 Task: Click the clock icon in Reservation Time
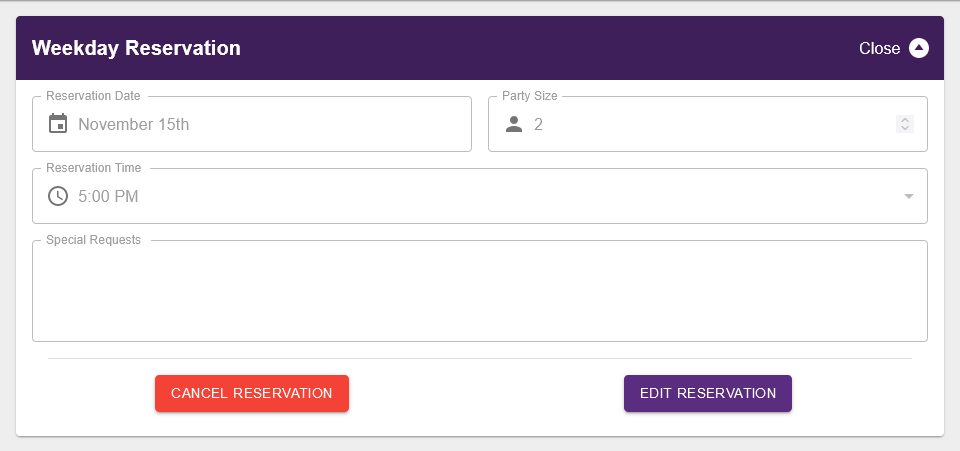click(58, 196)
